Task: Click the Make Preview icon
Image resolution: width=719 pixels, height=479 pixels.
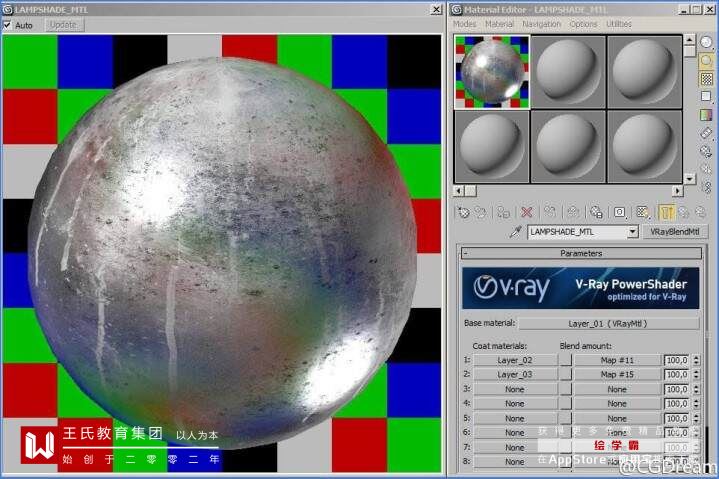Action: (x=706, y=133)
